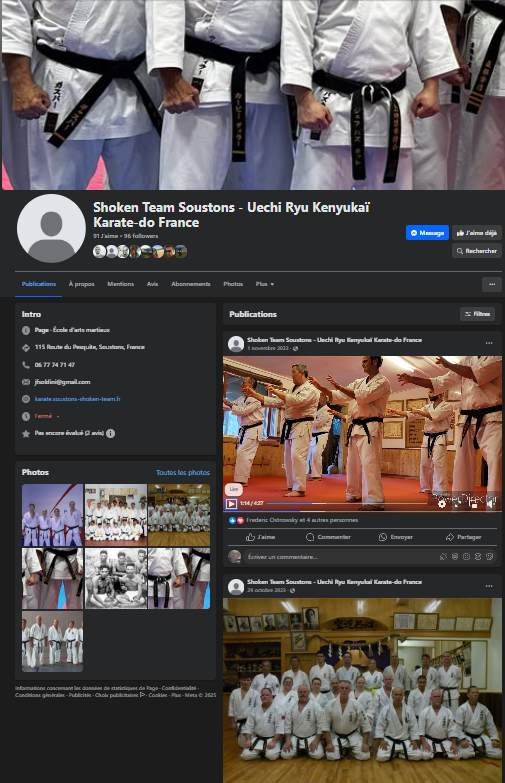Click the last follower avatar in row
The image size is (505, 783).
(181, 251)
